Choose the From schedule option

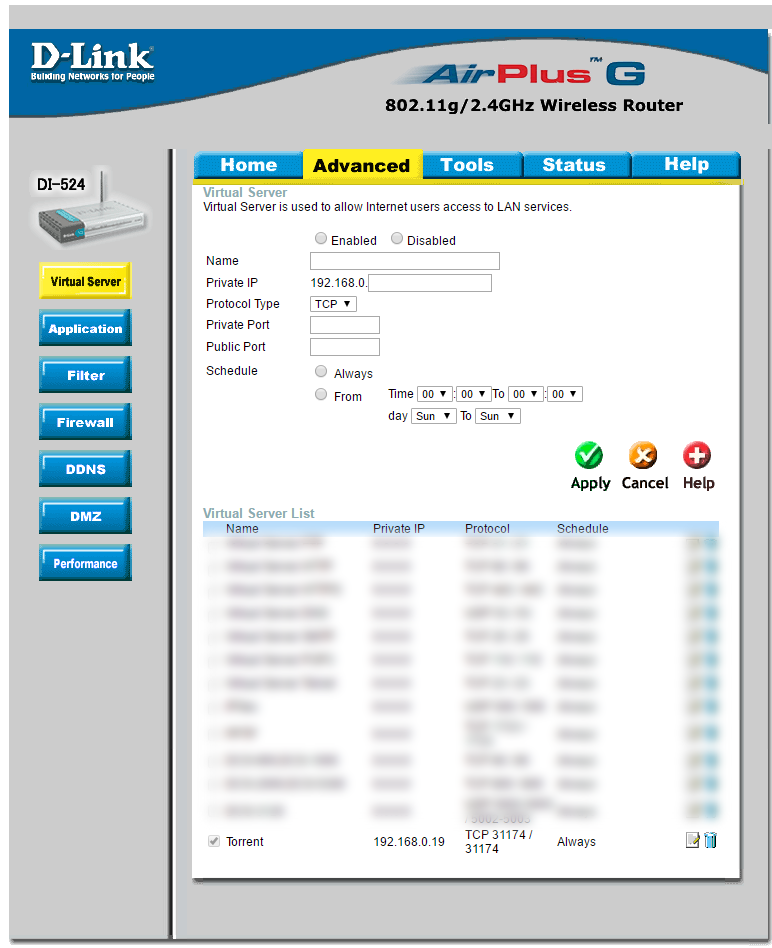pos(321,394)
